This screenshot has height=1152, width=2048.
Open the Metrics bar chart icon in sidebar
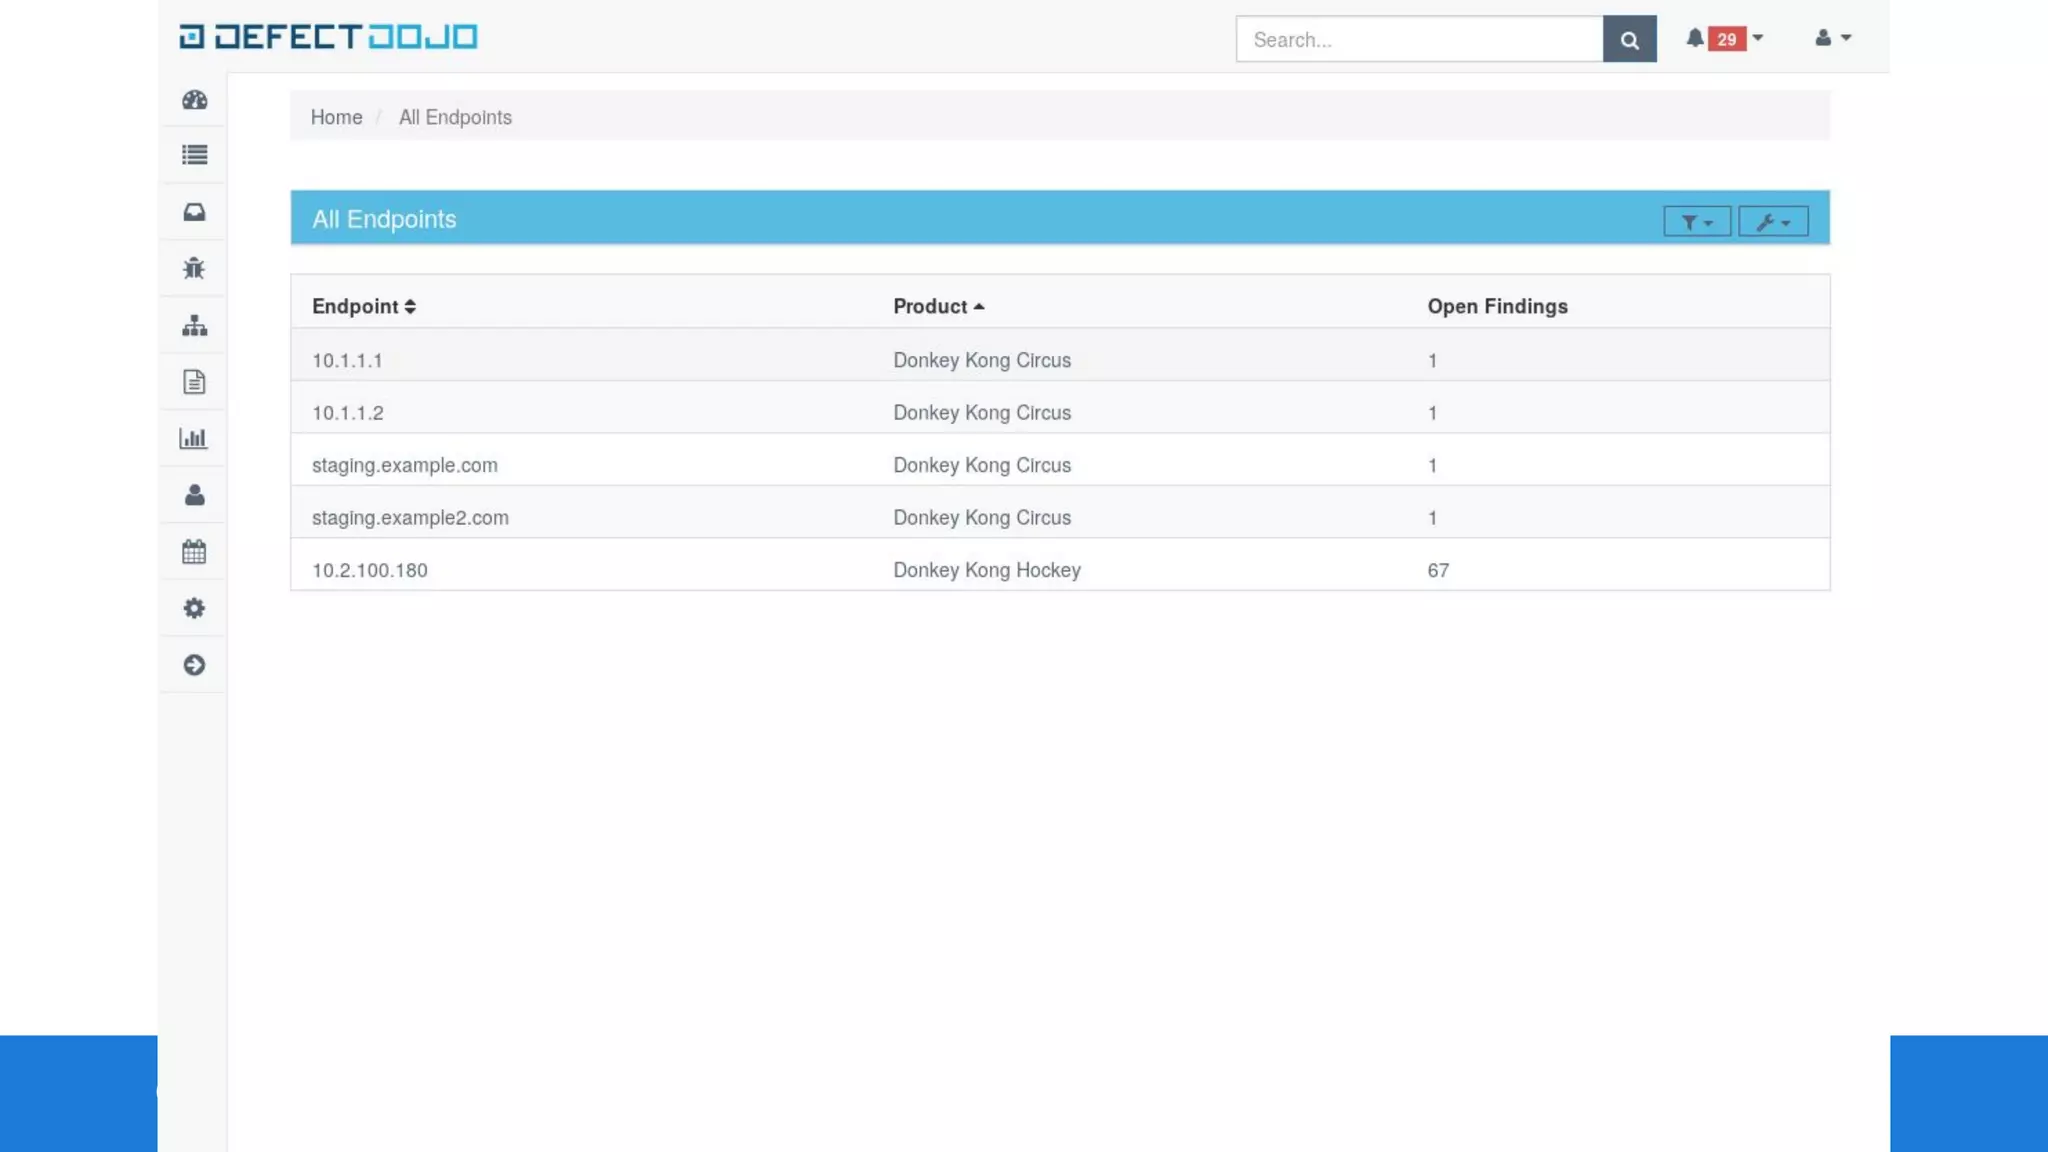pyautogui.click(x=194, y=438)
